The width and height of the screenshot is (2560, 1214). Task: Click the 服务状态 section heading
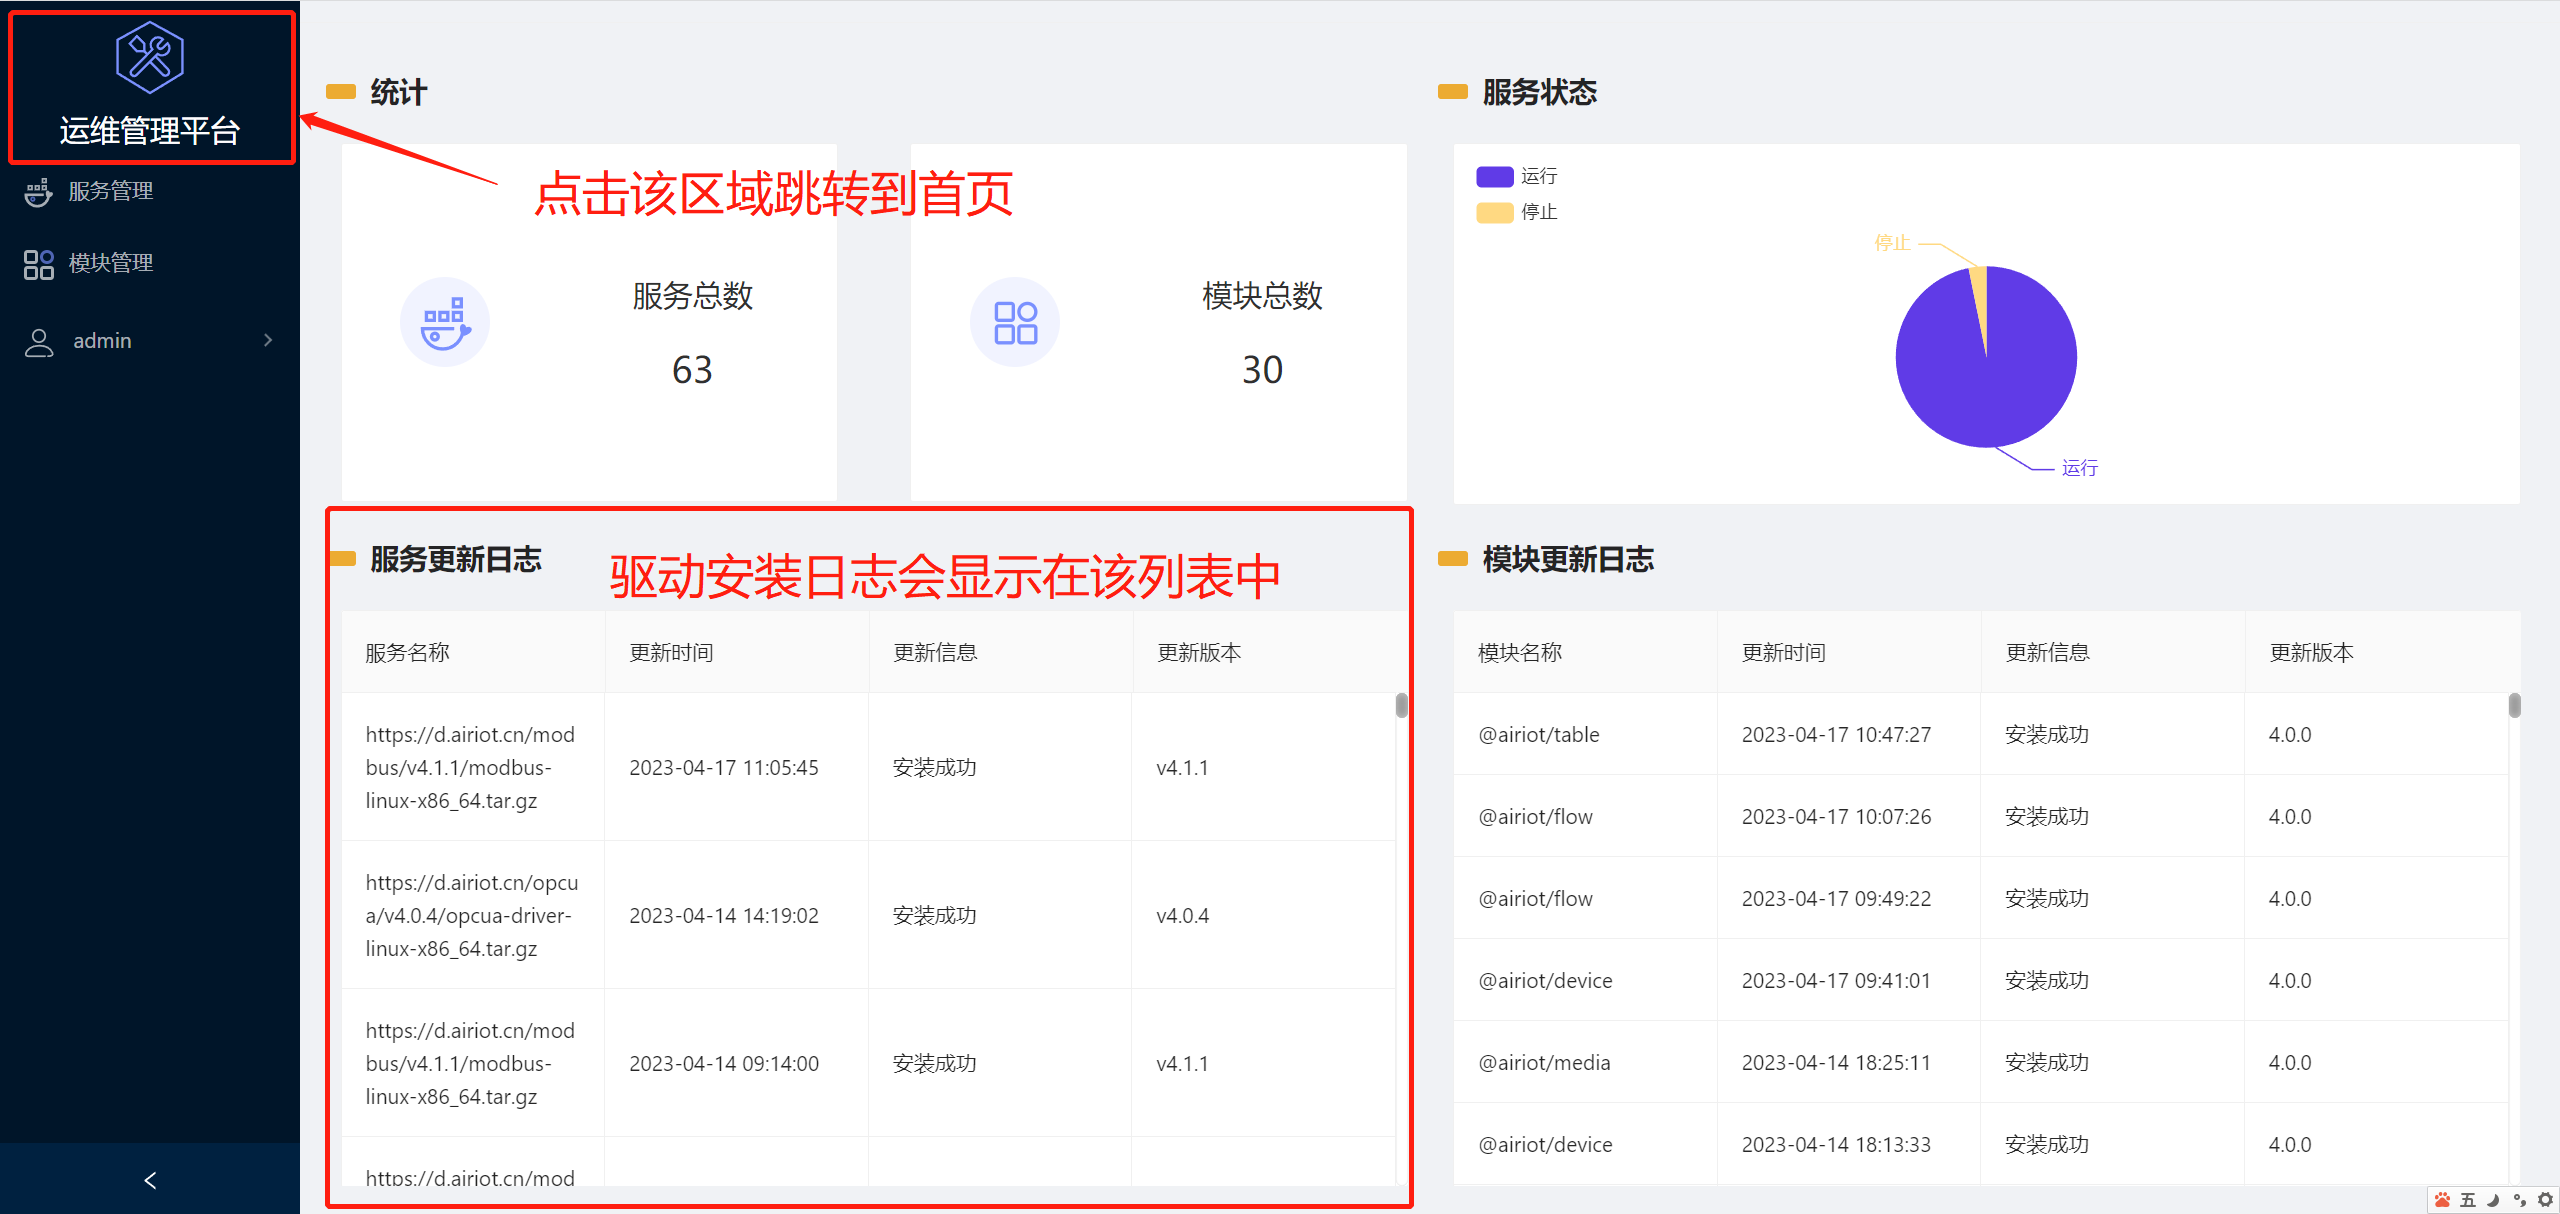point(1540,93)
